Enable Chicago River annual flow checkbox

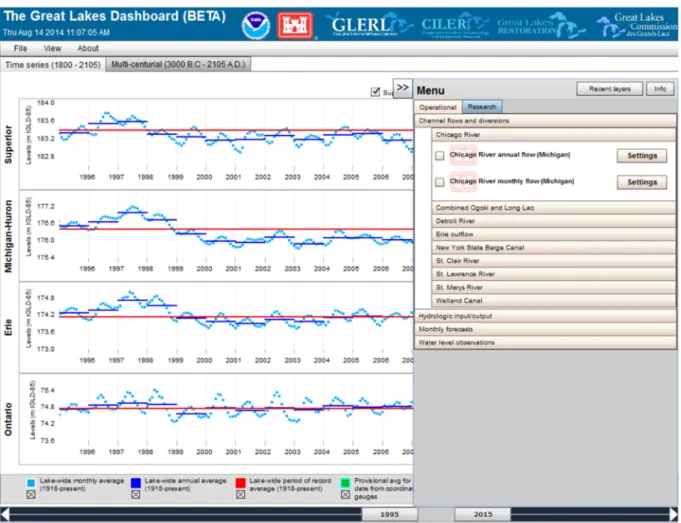pos(440,156)
